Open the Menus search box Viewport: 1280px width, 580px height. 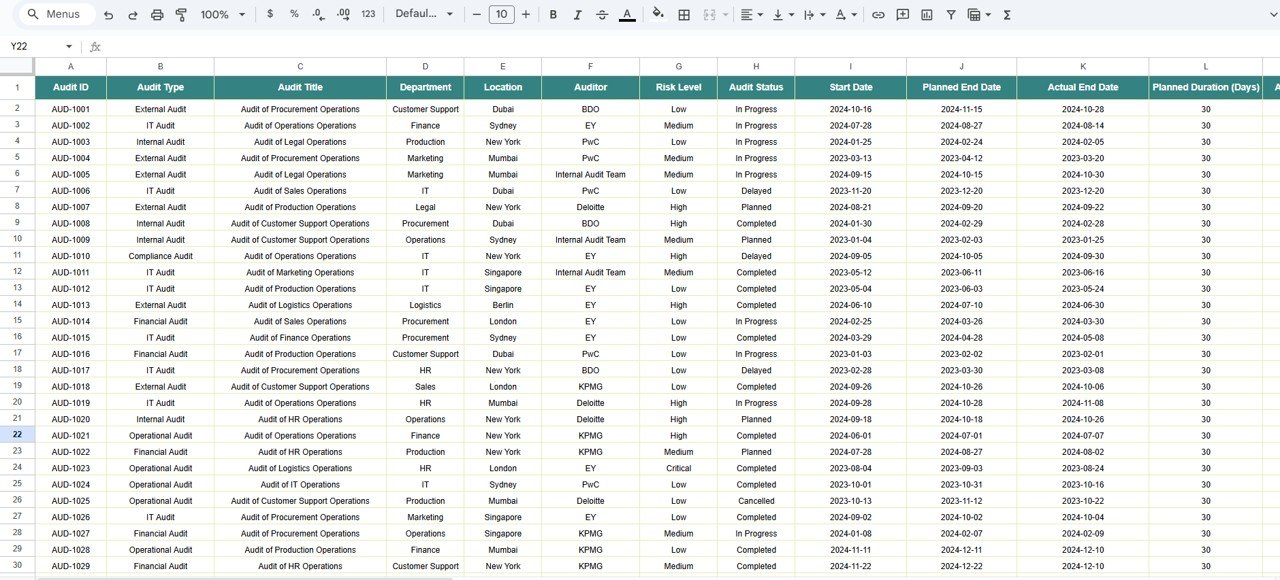(55, 14)
